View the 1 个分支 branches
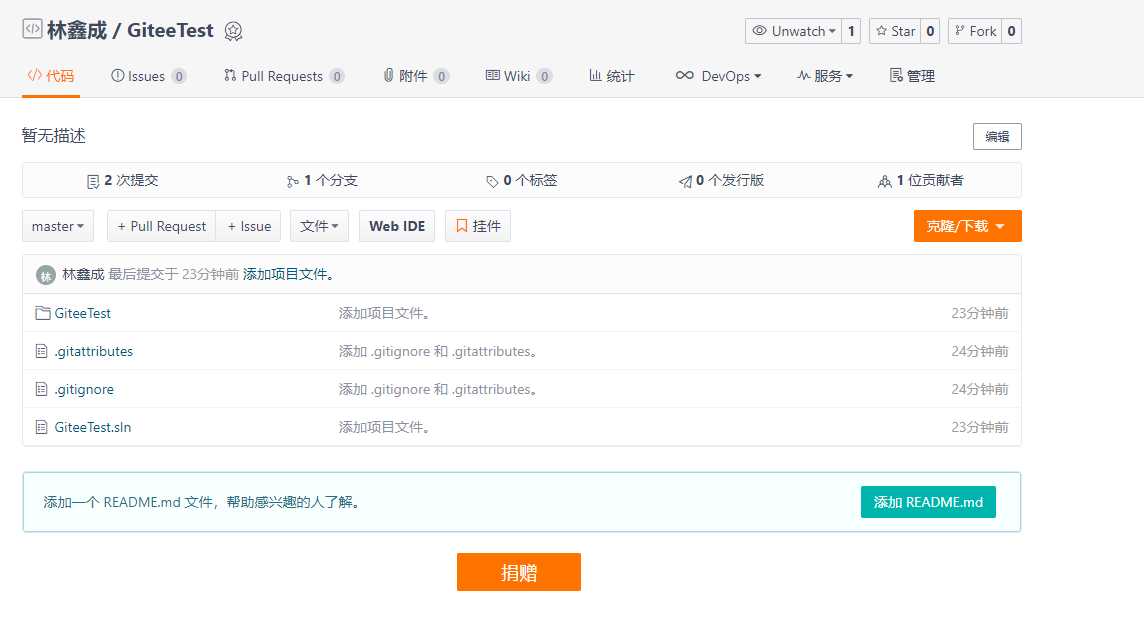Screen dimensions: 1144x634 (322, 180)
